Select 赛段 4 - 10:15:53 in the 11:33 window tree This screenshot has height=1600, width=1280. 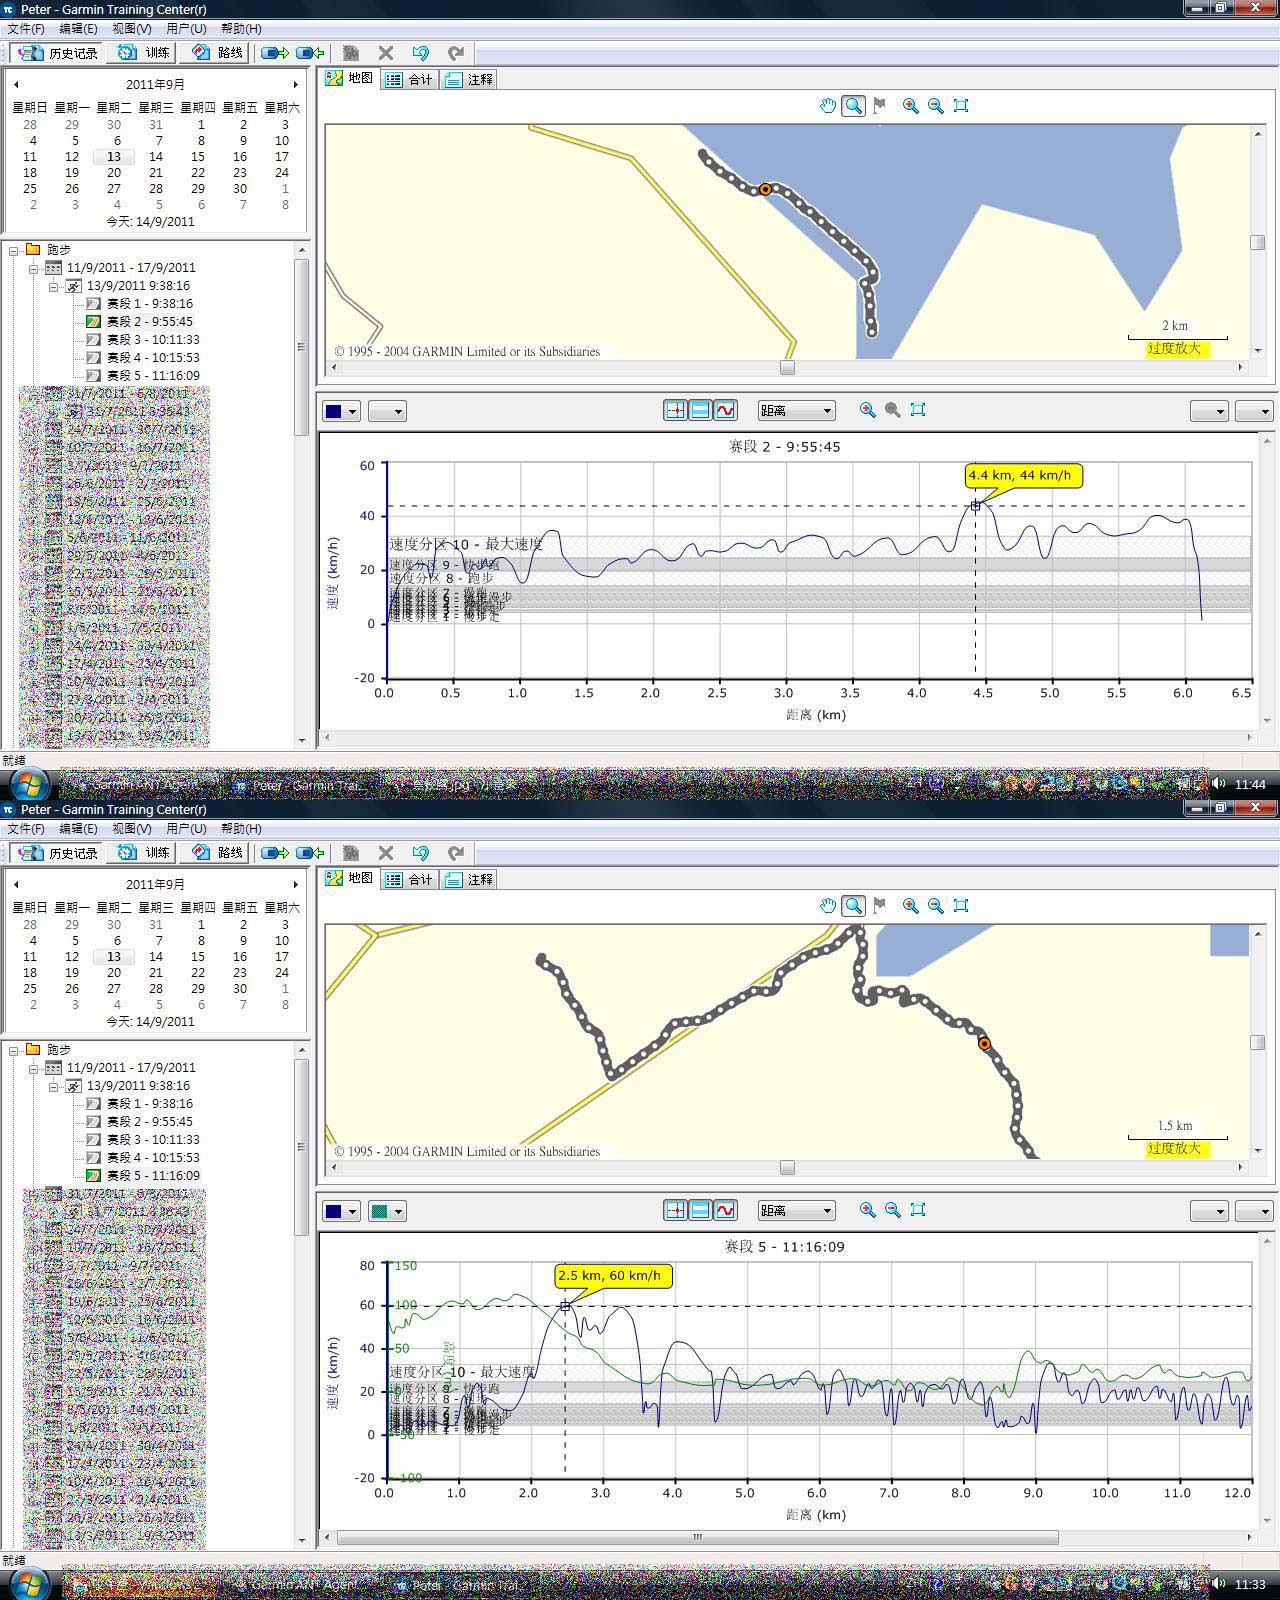[153, 1158]
